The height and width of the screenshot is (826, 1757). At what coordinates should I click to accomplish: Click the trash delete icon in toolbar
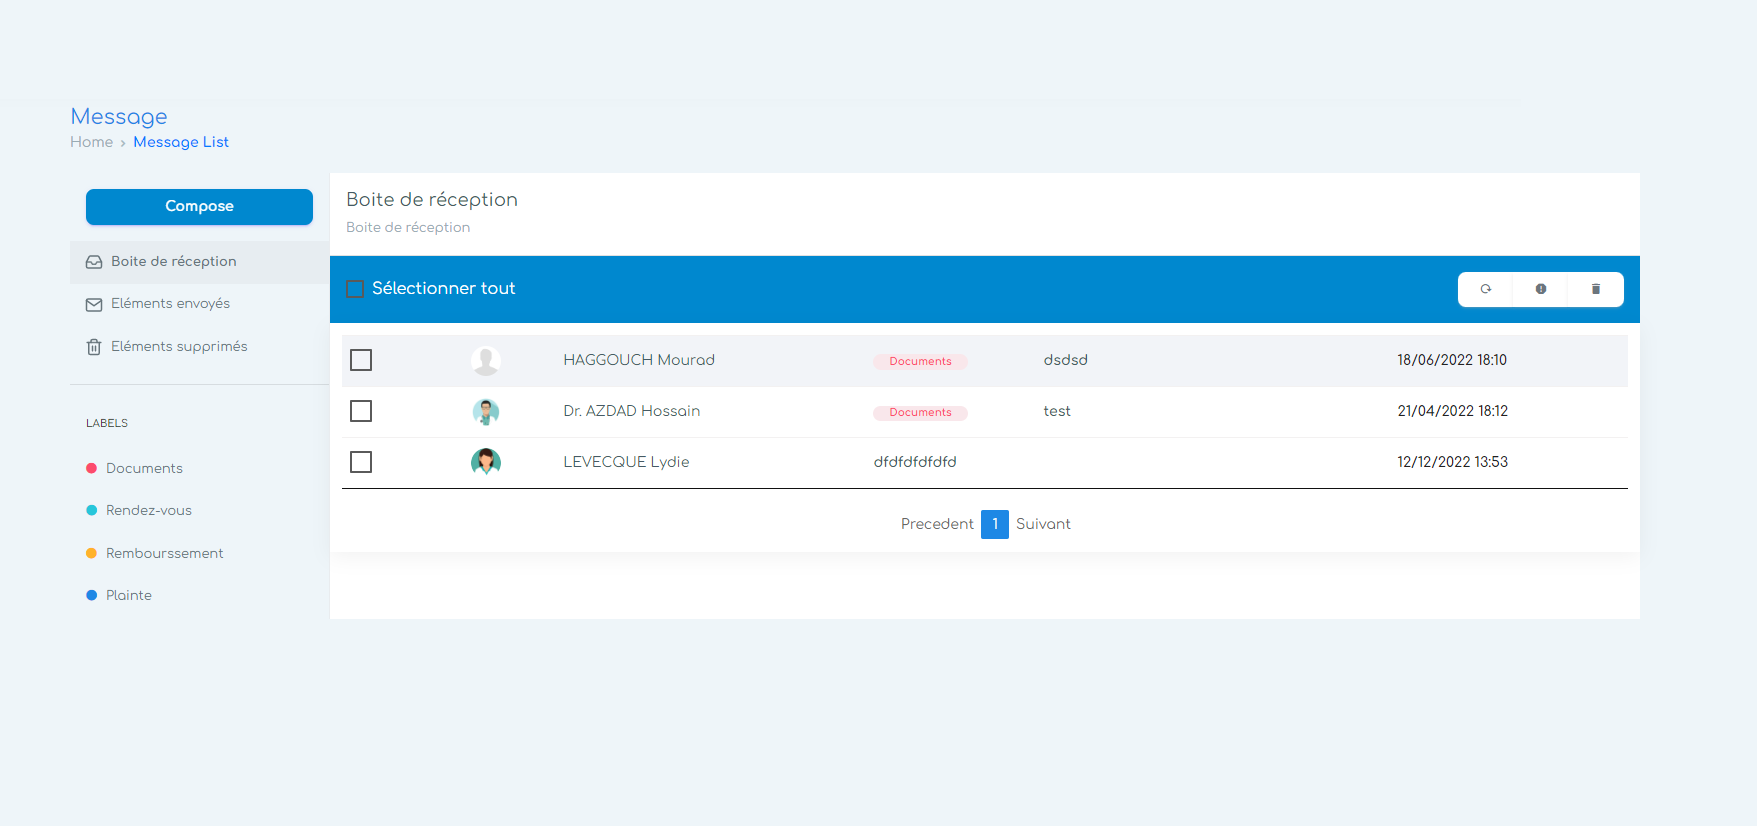[1596, 289]
